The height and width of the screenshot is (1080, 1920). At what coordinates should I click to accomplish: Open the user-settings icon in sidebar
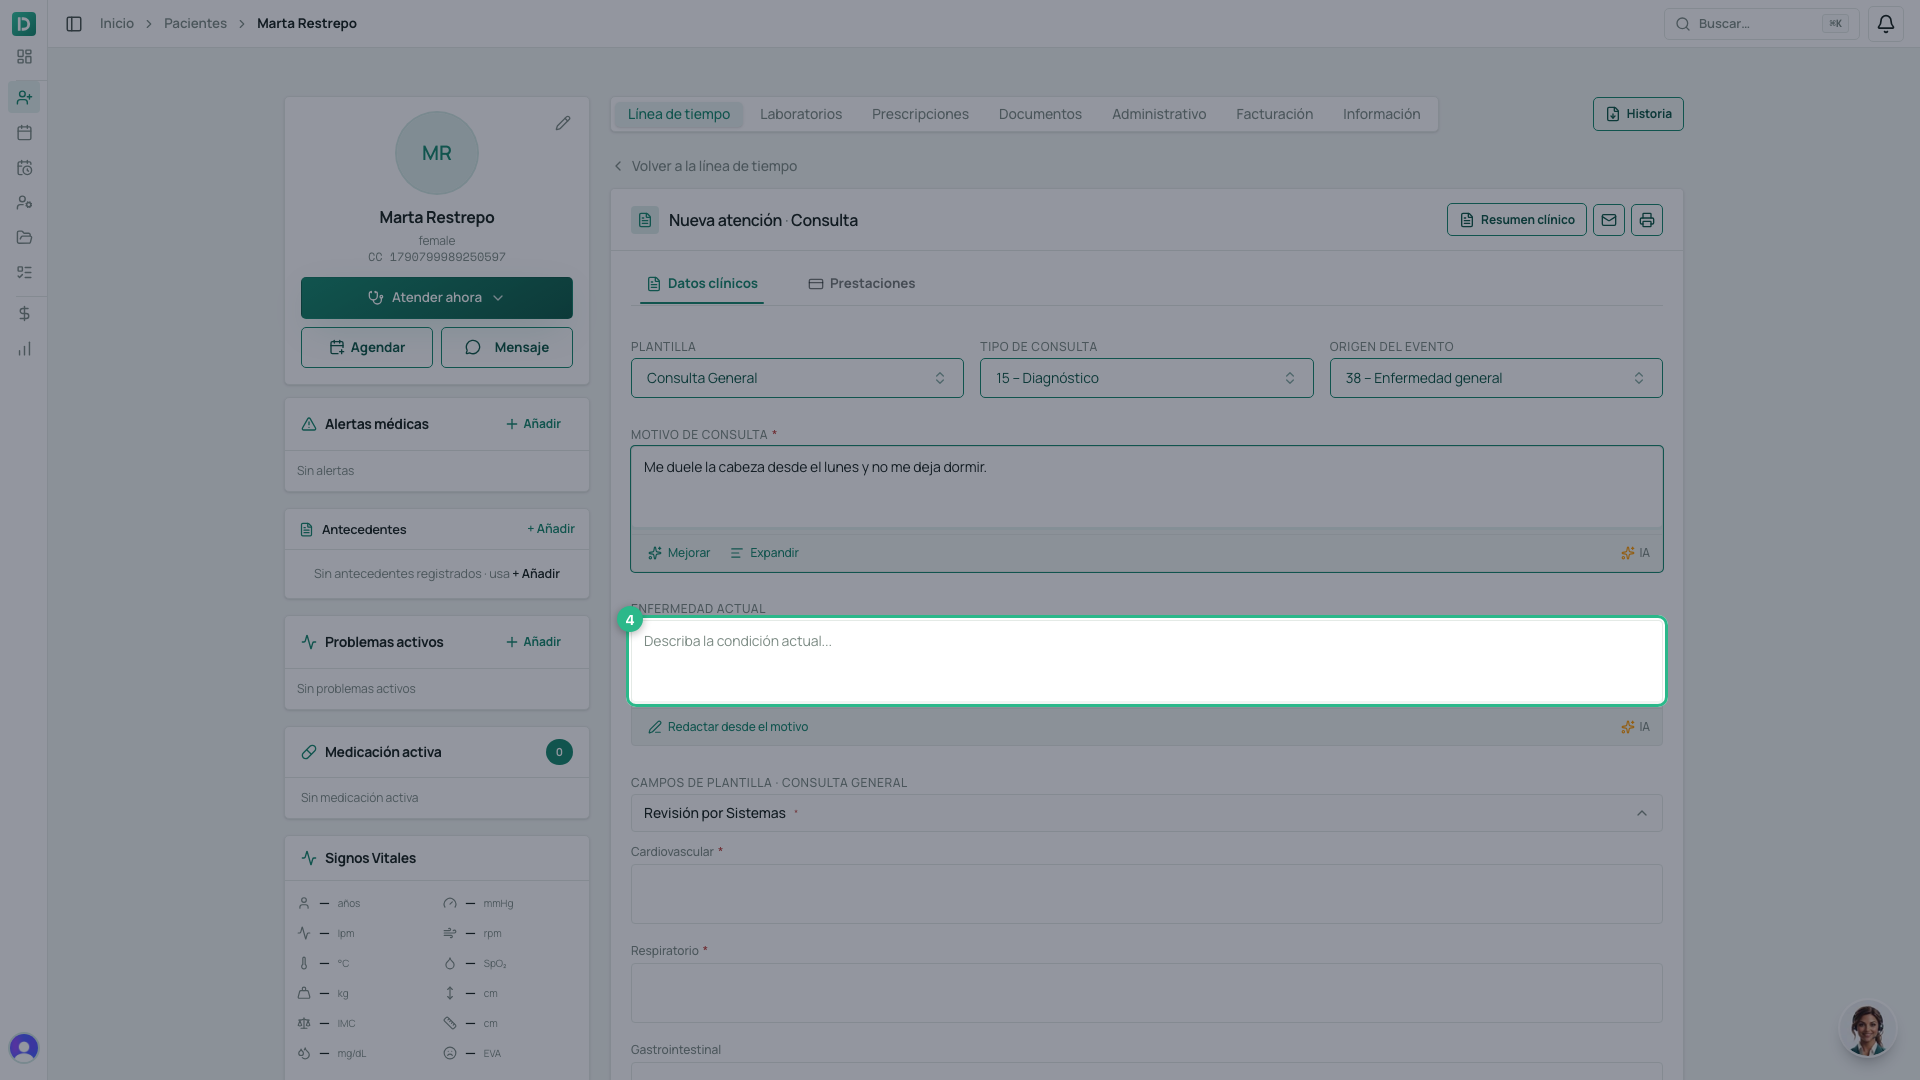pyautogui.click(x=24, y=203)
